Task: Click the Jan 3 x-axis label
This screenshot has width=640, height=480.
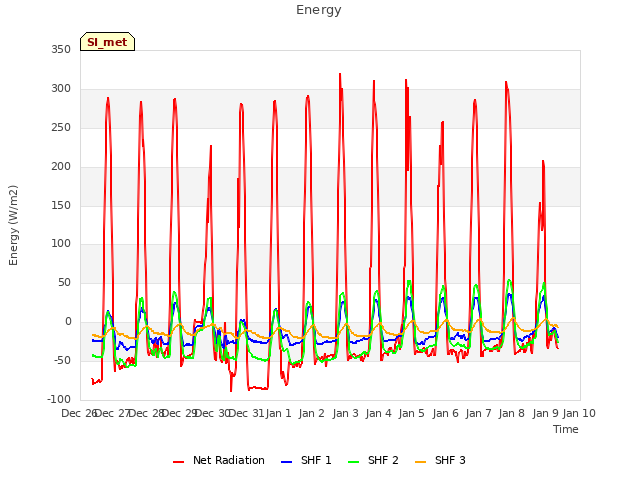Action: 345,413
